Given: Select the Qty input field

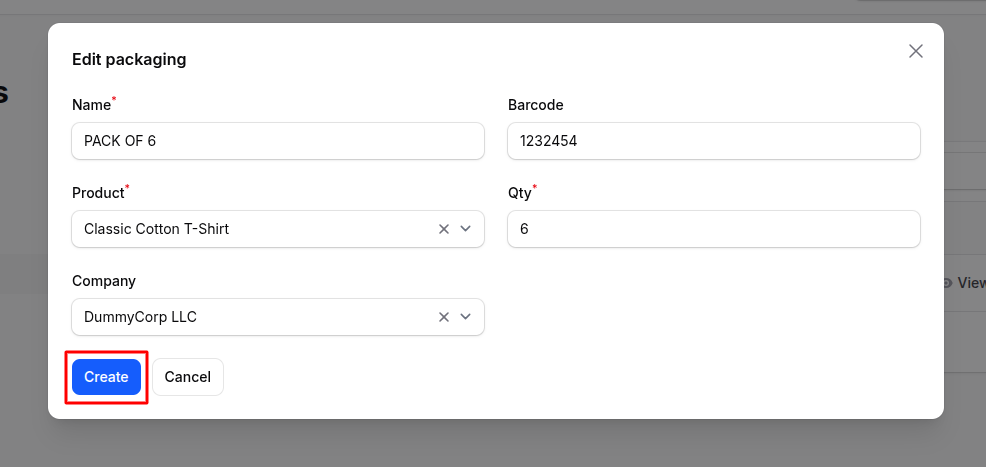Looking at the screenshot, I should pyautogui.click(x=713, y=229).
